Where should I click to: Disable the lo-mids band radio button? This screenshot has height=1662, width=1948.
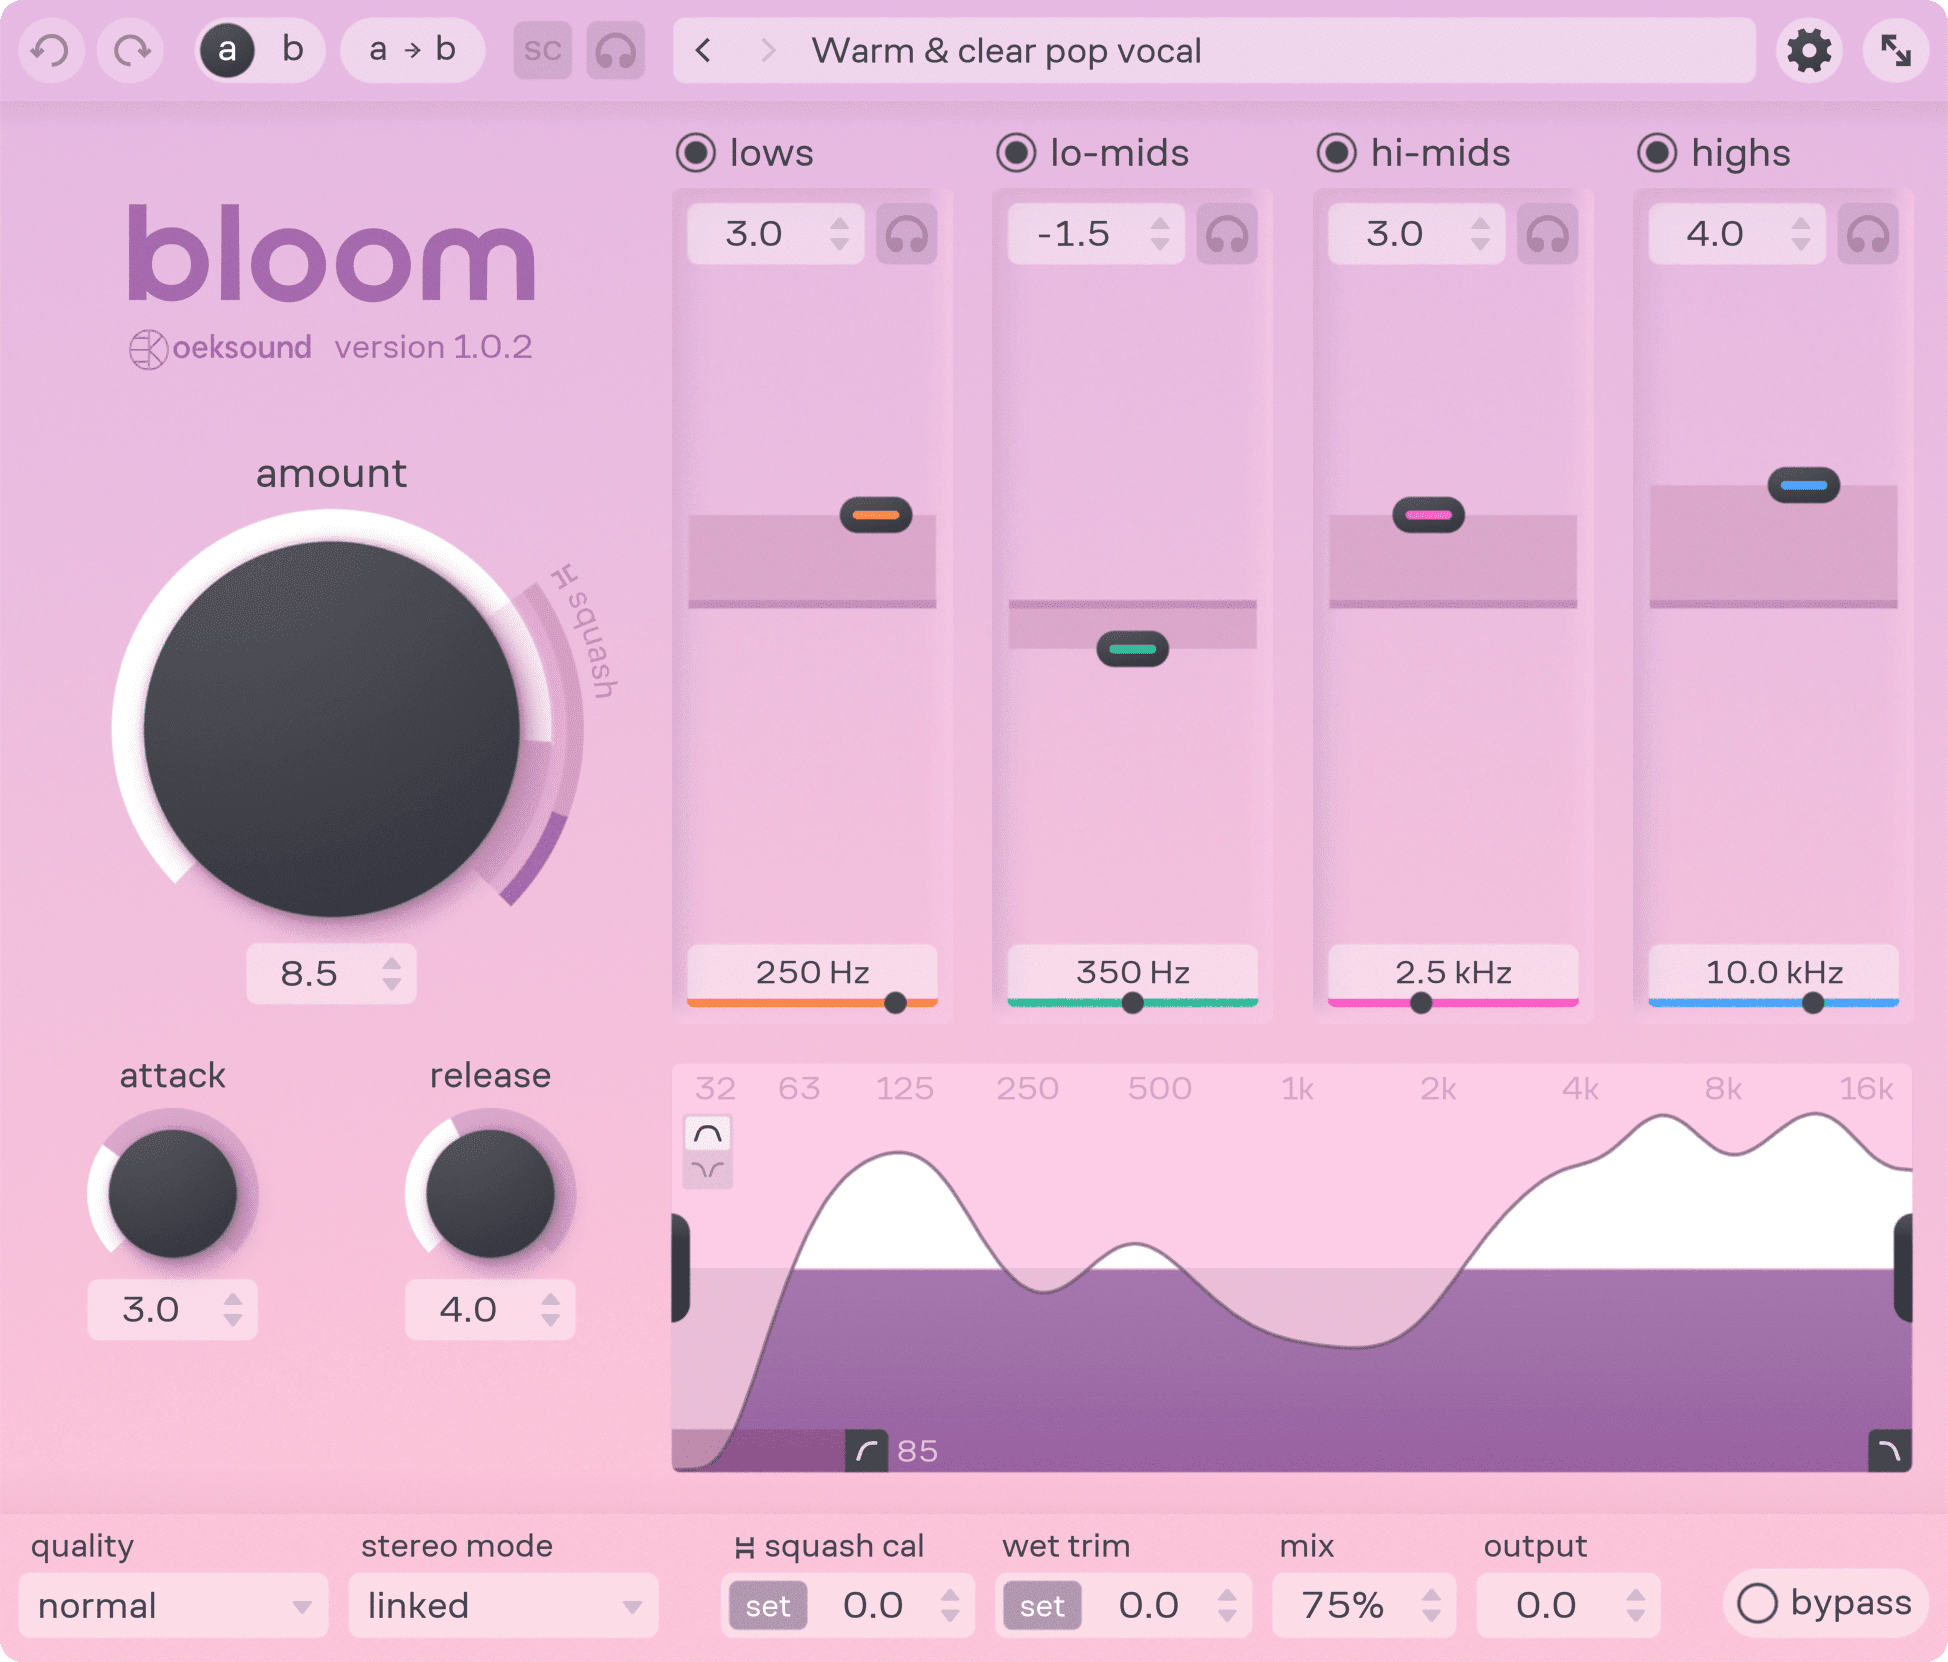click(1015, 152)
